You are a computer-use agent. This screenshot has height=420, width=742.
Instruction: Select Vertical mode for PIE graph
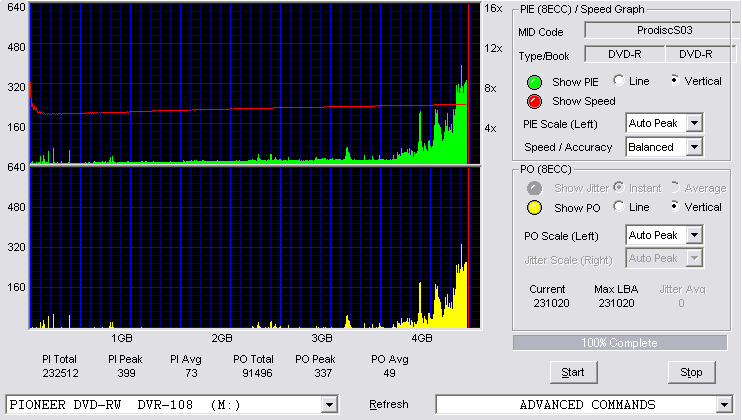pos(675,80)
